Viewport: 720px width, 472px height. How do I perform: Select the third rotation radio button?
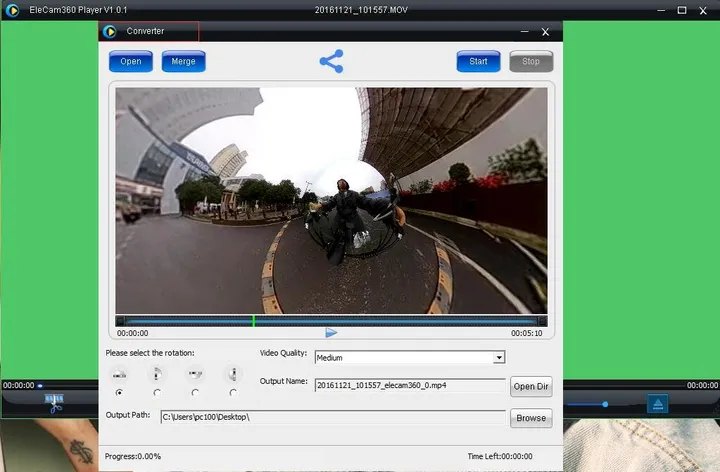(195, 393)
